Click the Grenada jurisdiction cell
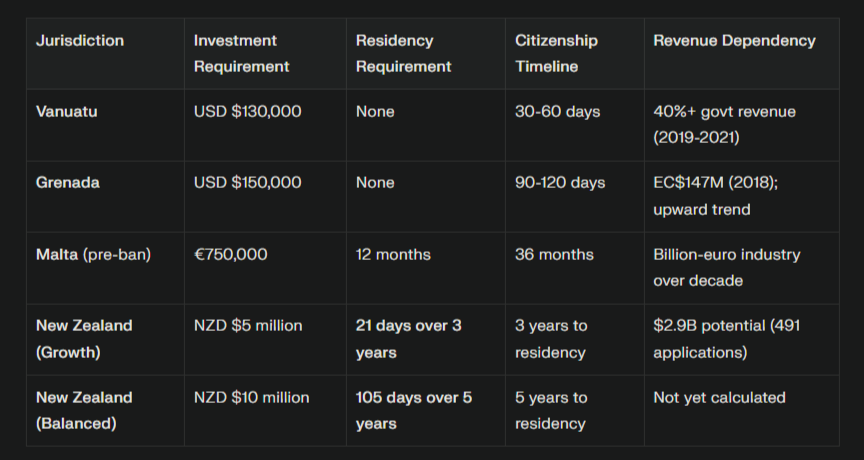 coord(68,183)
